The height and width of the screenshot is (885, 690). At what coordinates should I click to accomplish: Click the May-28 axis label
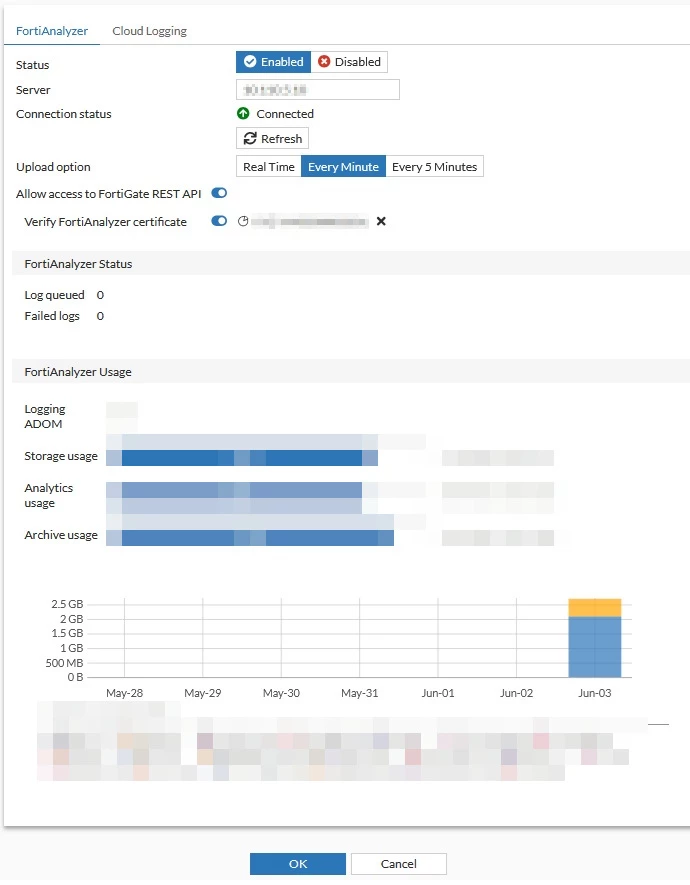(x=125, y=693)
